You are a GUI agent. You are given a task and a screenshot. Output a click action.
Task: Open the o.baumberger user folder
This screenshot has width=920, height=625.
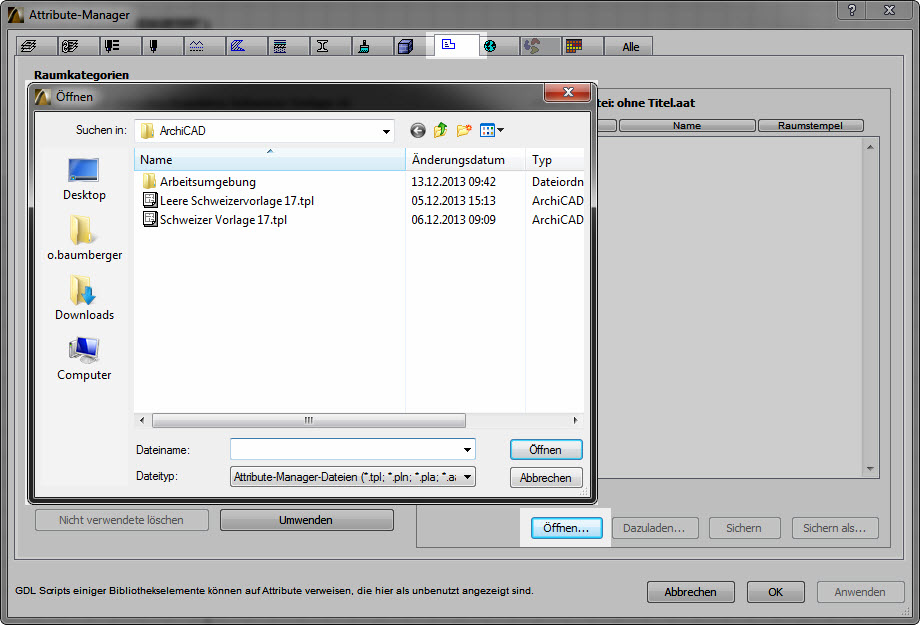[x=84, y=238]
